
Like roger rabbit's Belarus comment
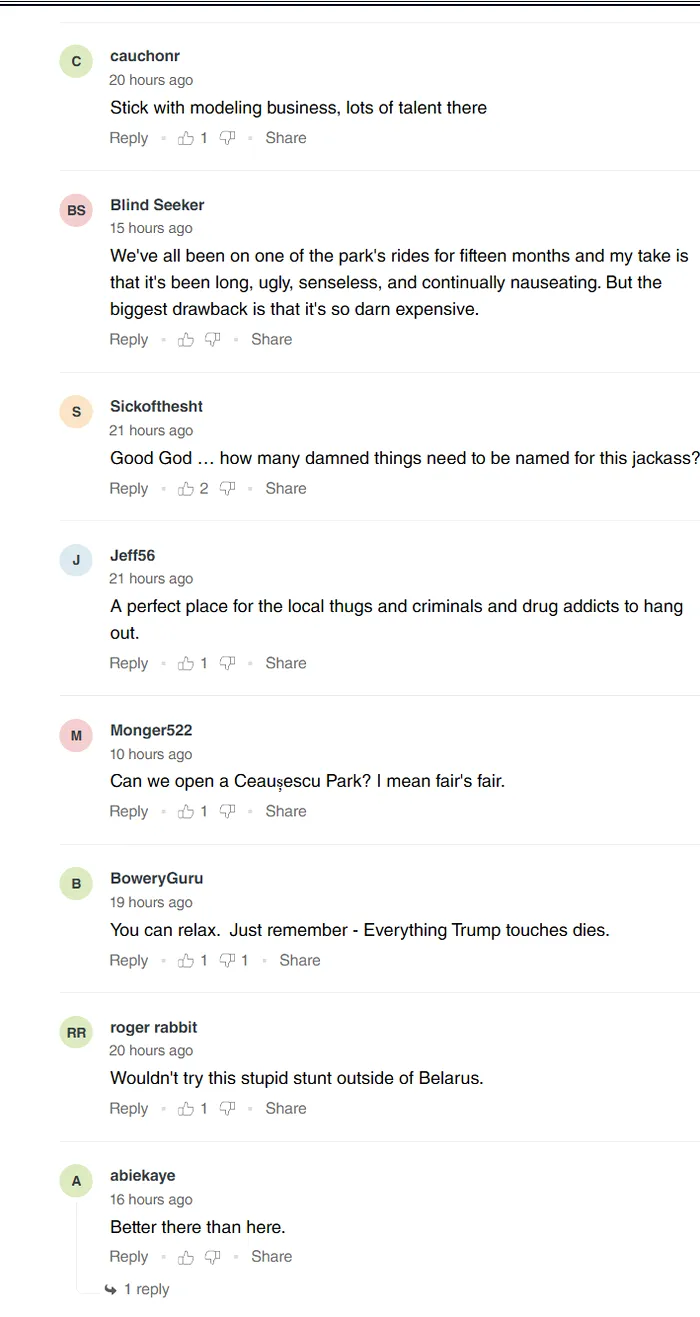(186, 1109)
